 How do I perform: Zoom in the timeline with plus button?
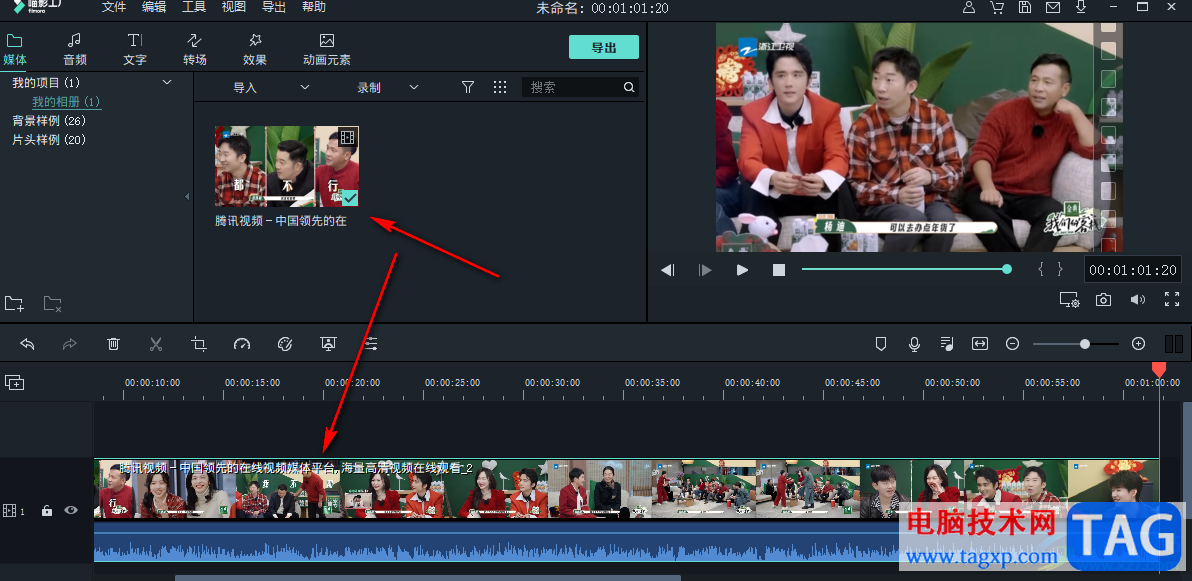coord(1138,344)
